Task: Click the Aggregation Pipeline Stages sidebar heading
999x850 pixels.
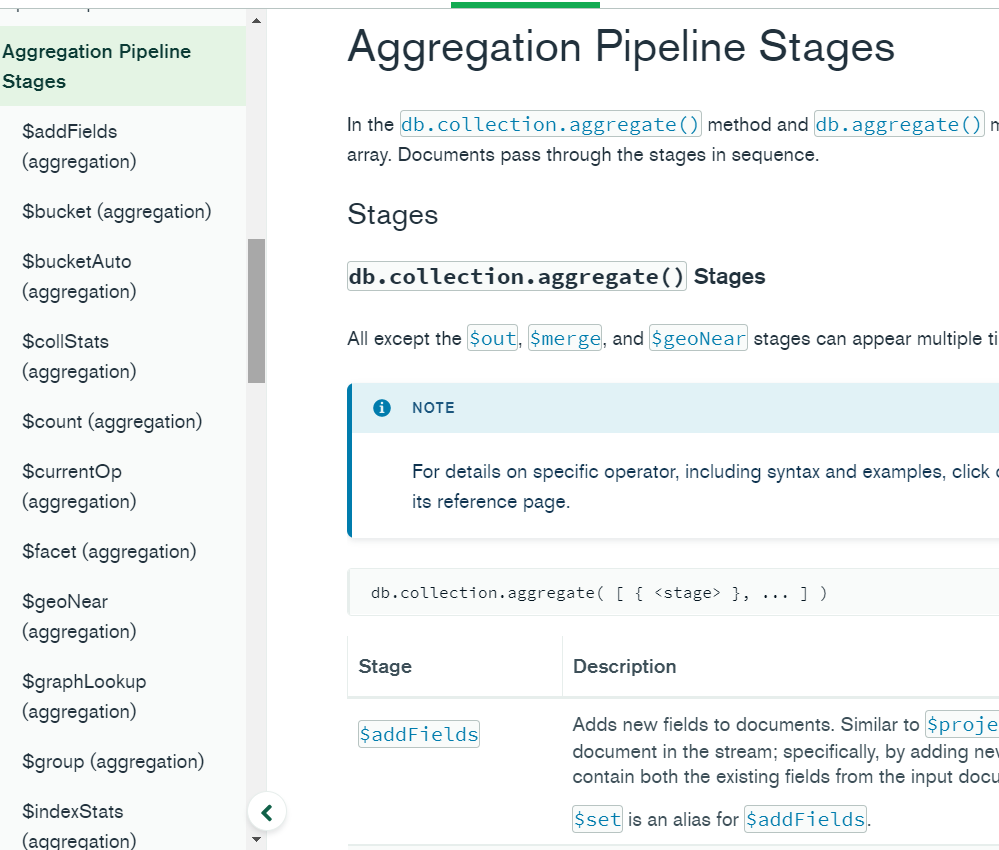Action: pos(96,66)
